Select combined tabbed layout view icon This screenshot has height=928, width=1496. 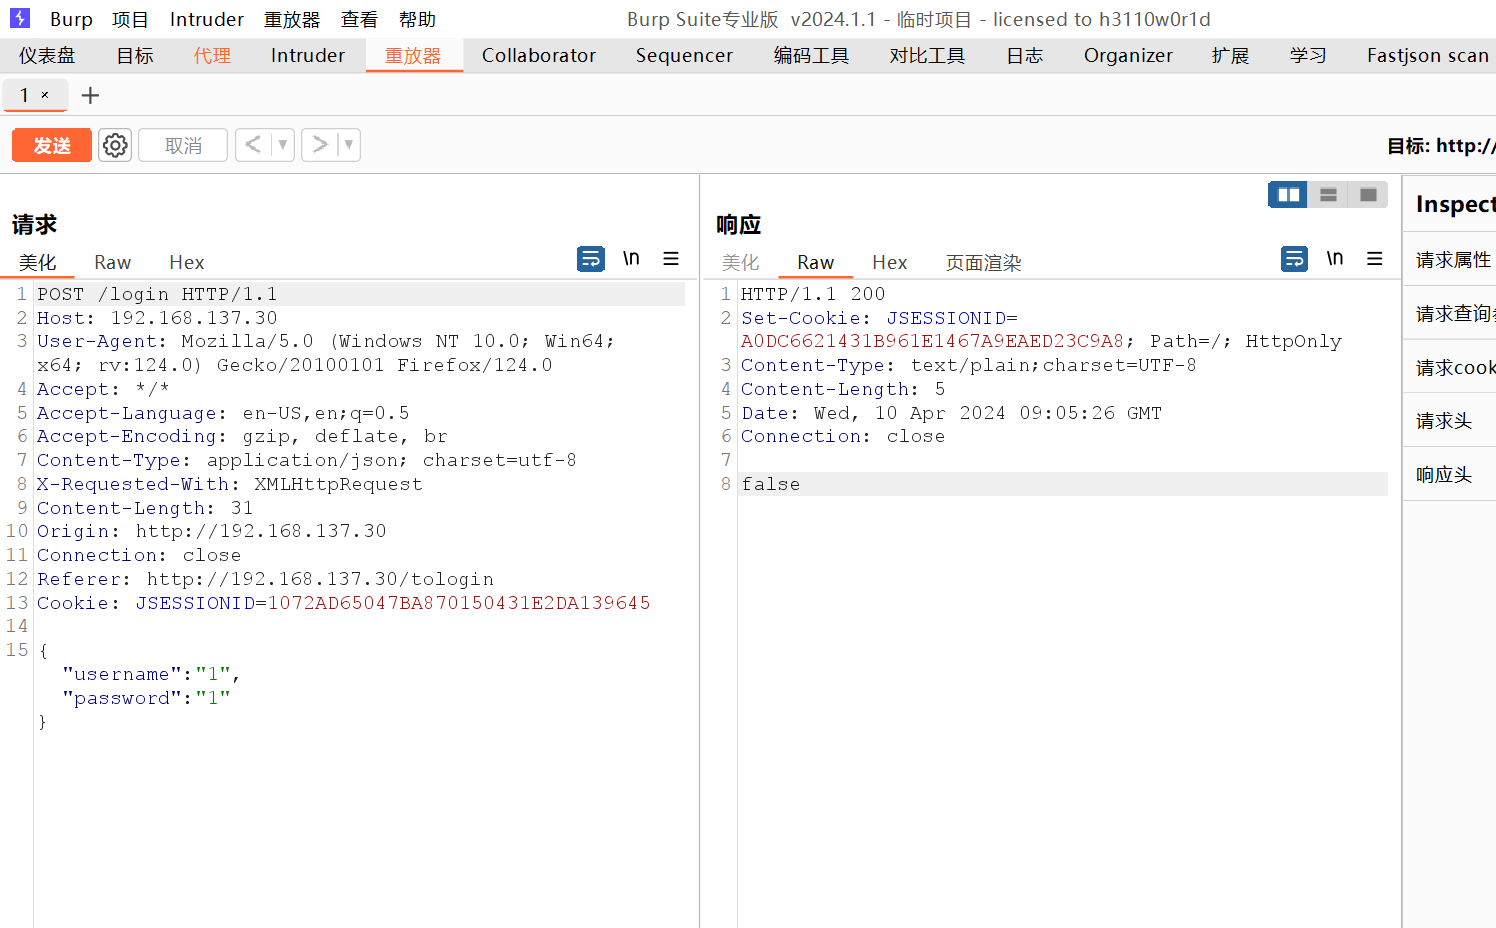pyautogui.click(x=1368, y=195)
